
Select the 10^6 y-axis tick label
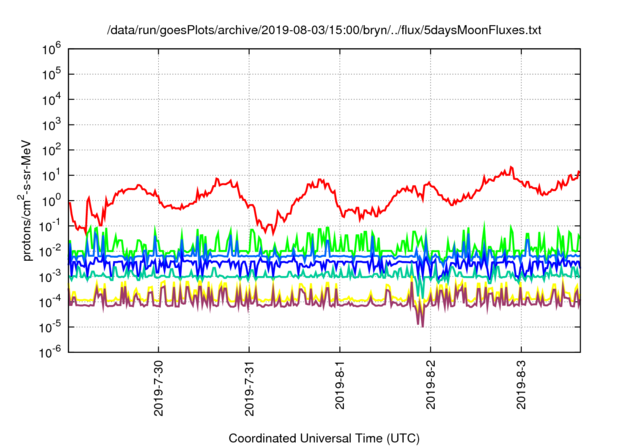click(x=51, y=49)
